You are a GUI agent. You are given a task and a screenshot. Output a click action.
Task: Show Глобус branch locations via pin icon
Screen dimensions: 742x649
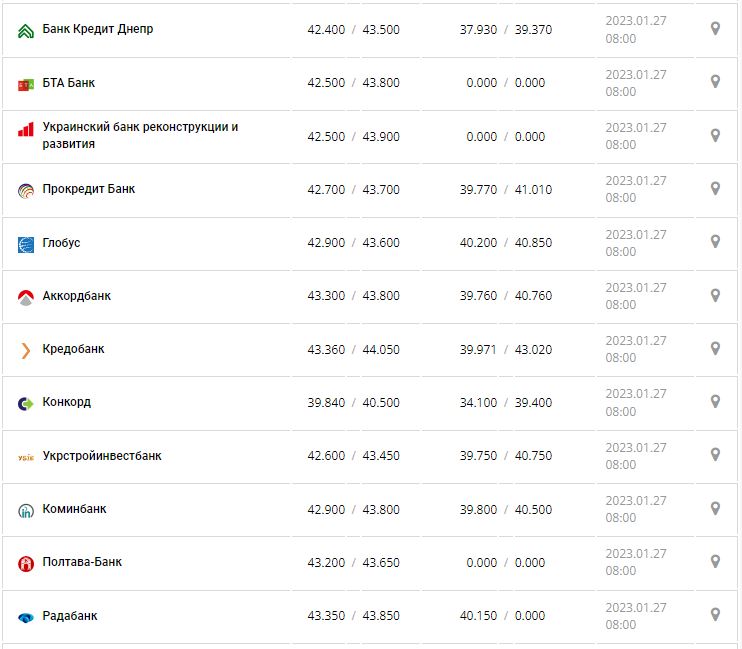715,242
